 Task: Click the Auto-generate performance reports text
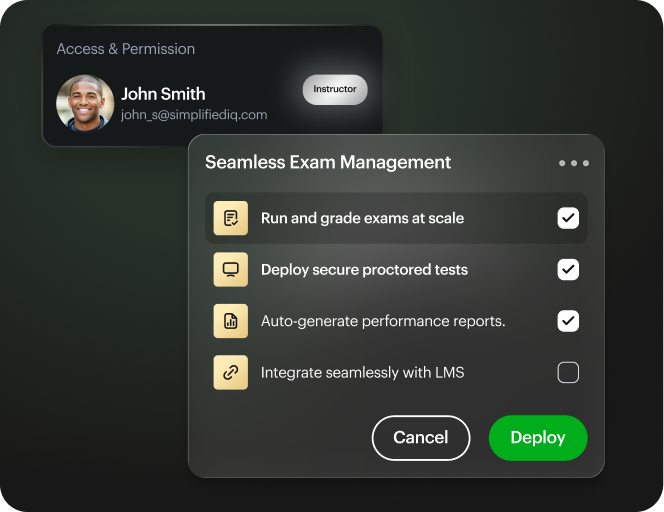[383, 321]
